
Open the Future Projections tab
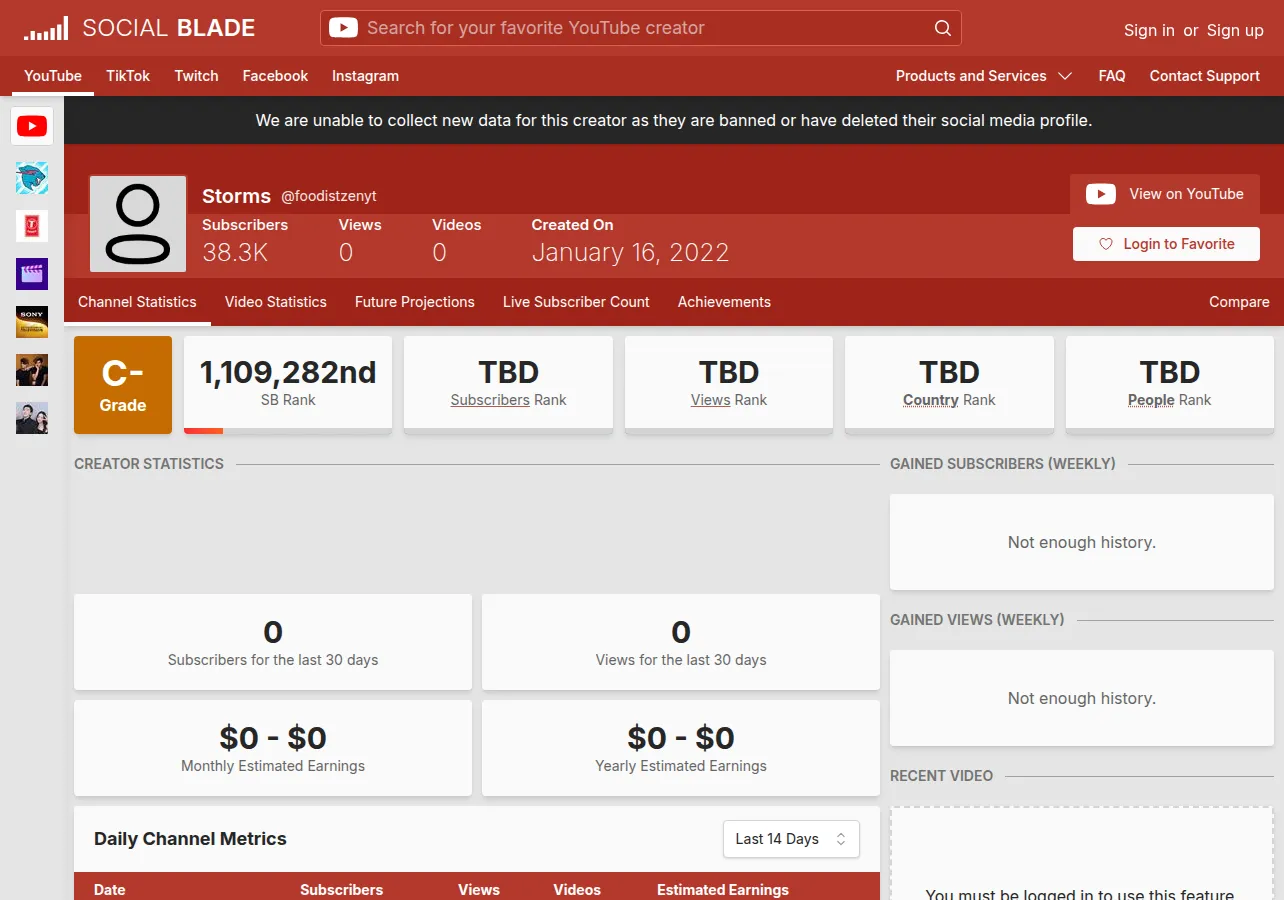(x=415, y=302)
